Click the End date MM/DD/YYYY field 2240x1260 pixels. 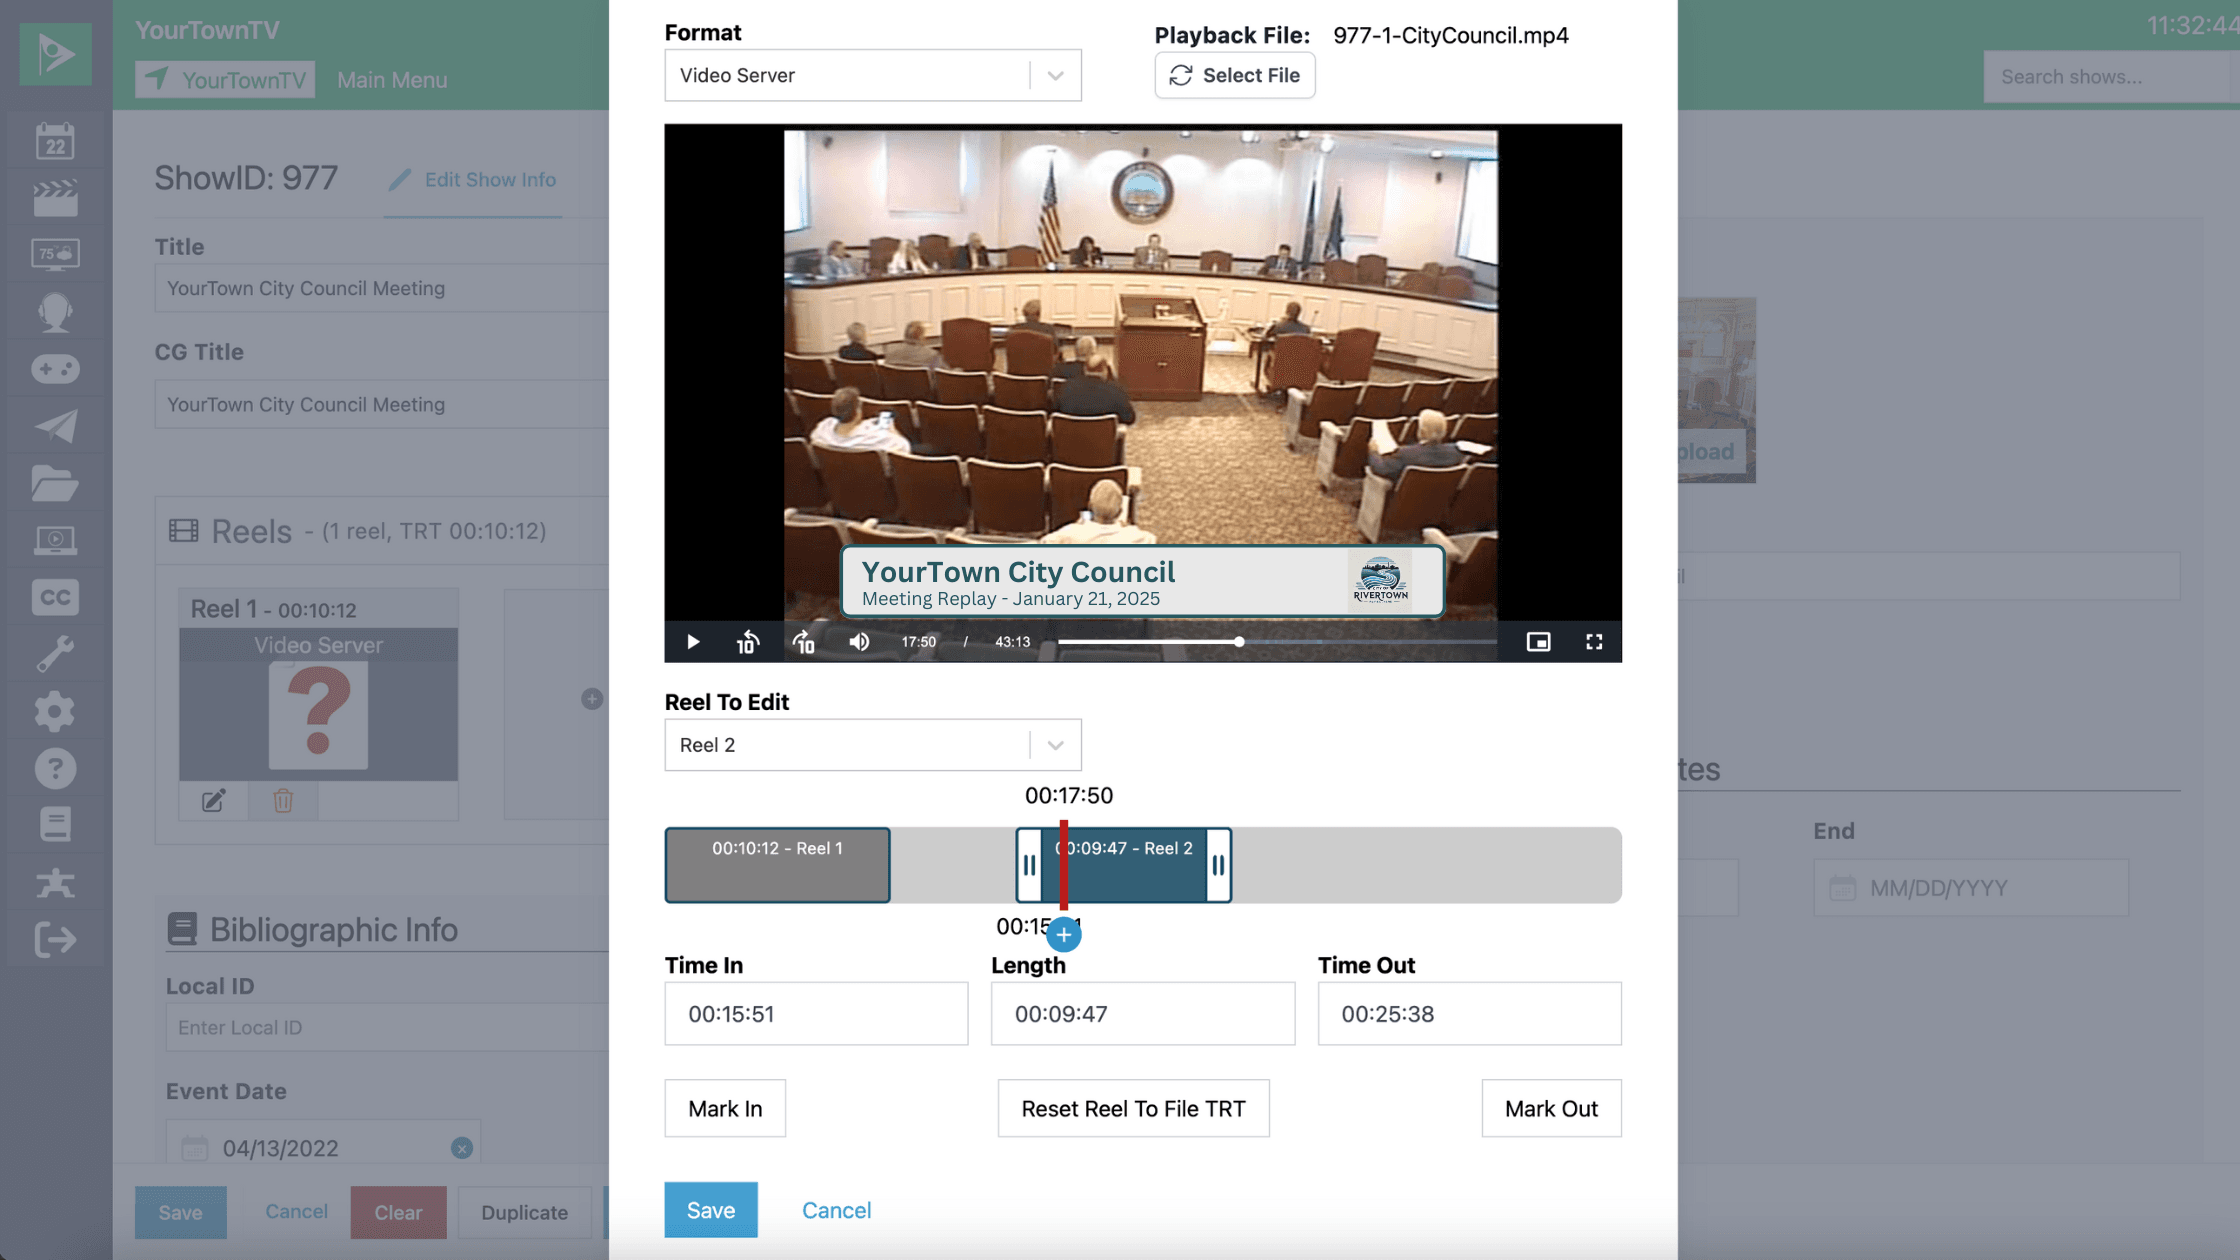click(x=1970, y=888)
